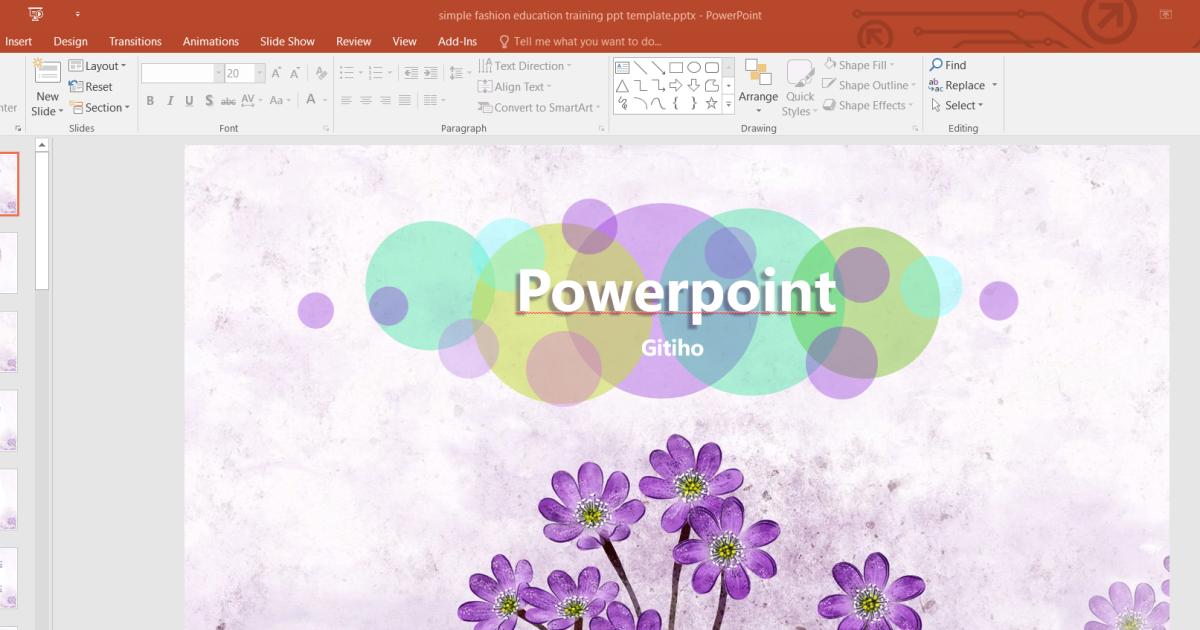Enable center paragraph alignment
This screenshot has width=1200, height=630.
point(365,100)
